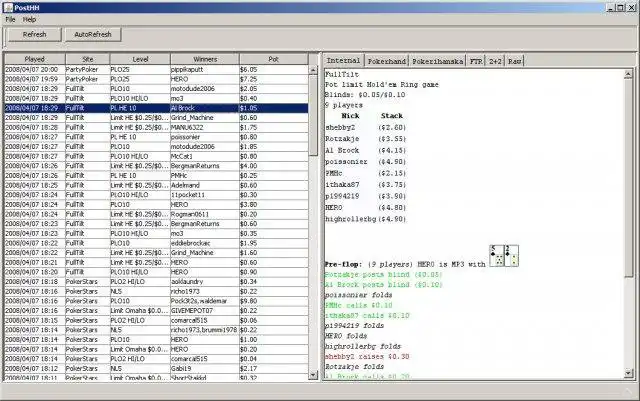Select the hand won by Pock3t2s,waldemar
Screen dimensions: 640x401
coord(156,301)
